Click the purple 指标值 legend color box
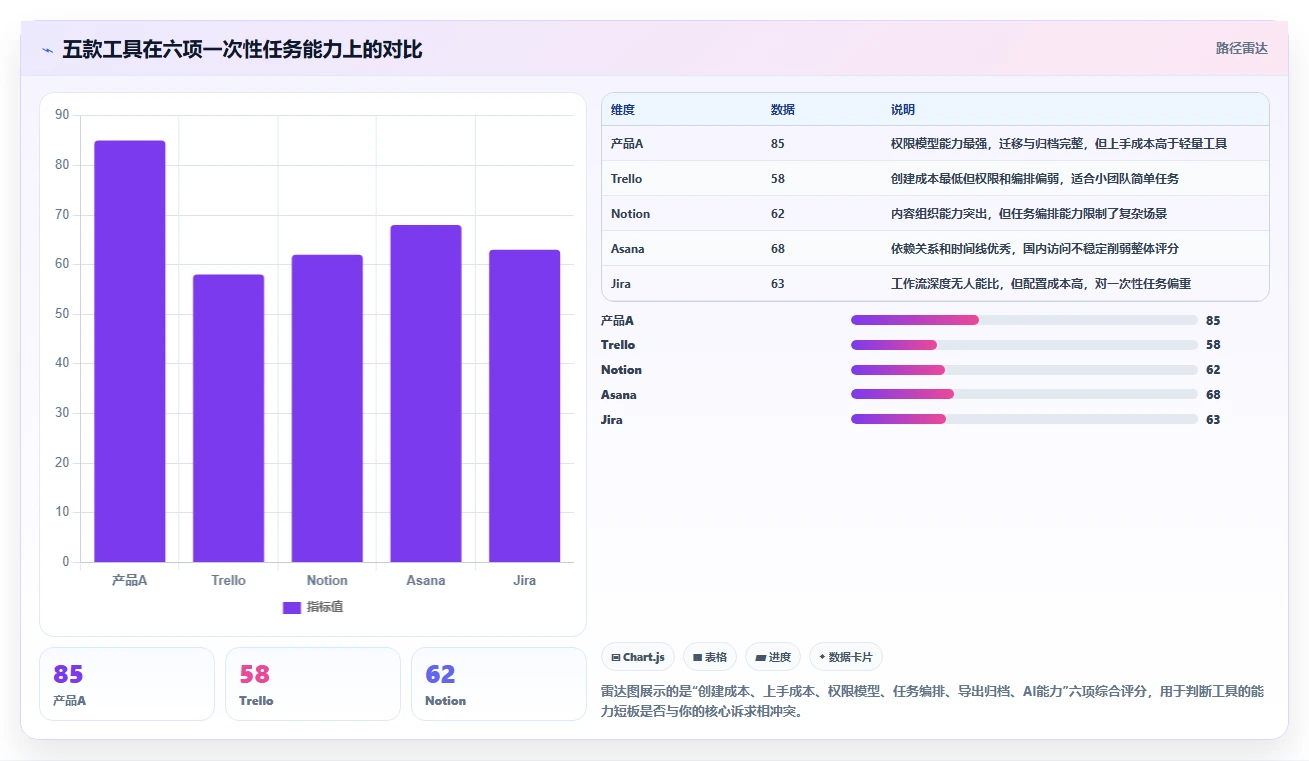 (x=292, y=607)
